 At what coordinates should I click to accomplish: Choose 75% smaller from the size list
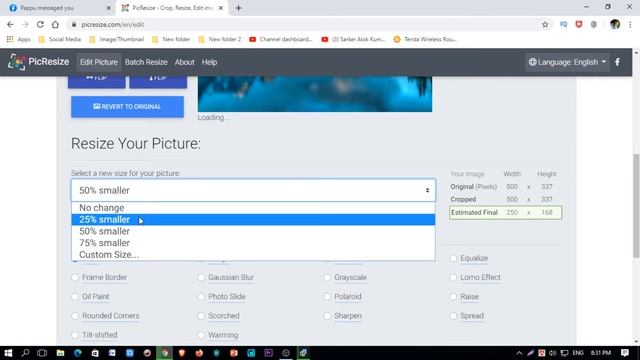tap(253, 243)
